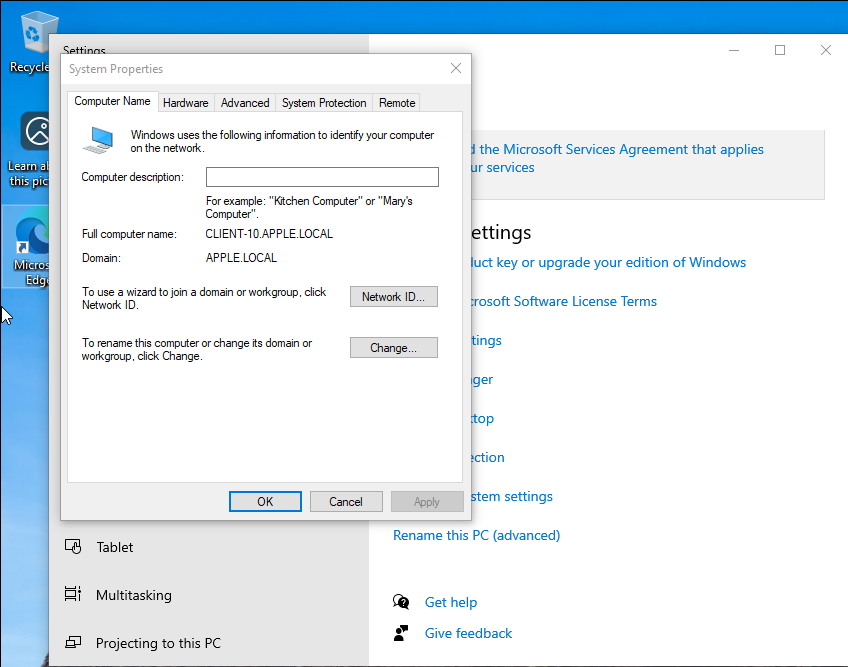Click the Get help chat icon

pyautogui.click(x=401, y=602)
